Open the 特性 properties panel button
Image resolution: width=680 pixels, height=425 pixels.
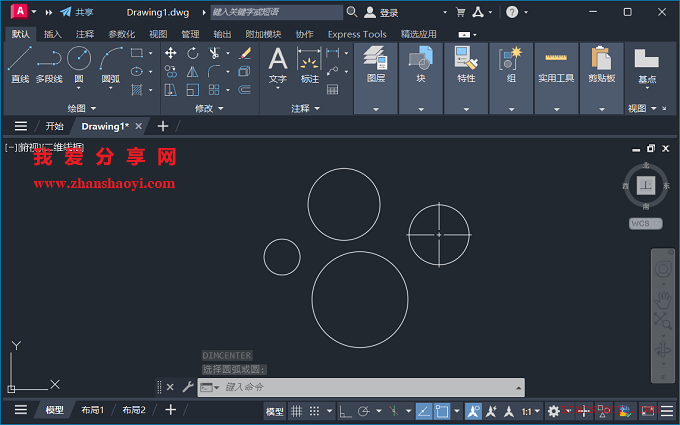[x=466, y=64]
